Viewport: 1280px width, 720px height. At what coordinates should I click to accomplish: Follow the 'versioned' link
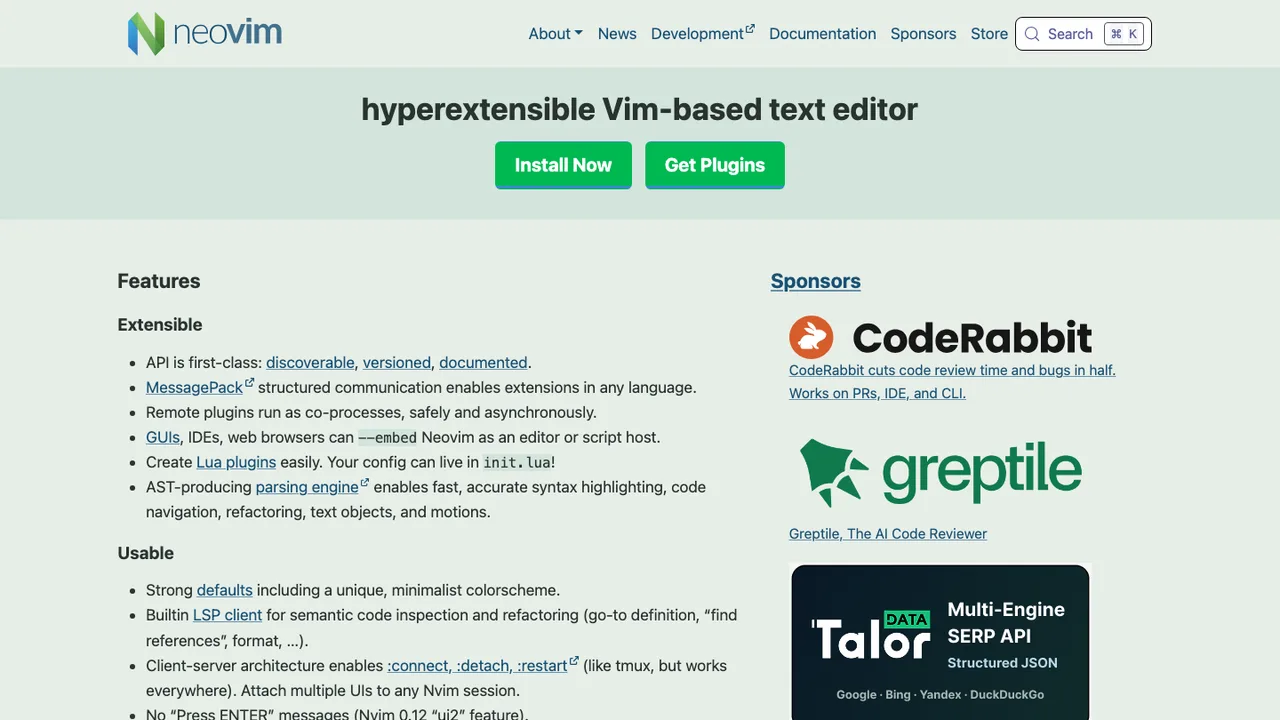(x=397, y=362)
